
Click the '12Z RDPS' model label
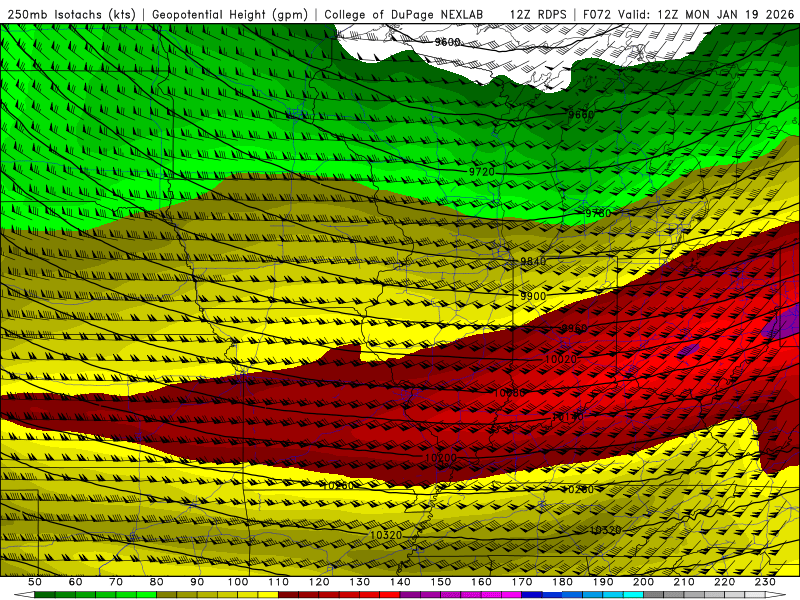(538, 14)
